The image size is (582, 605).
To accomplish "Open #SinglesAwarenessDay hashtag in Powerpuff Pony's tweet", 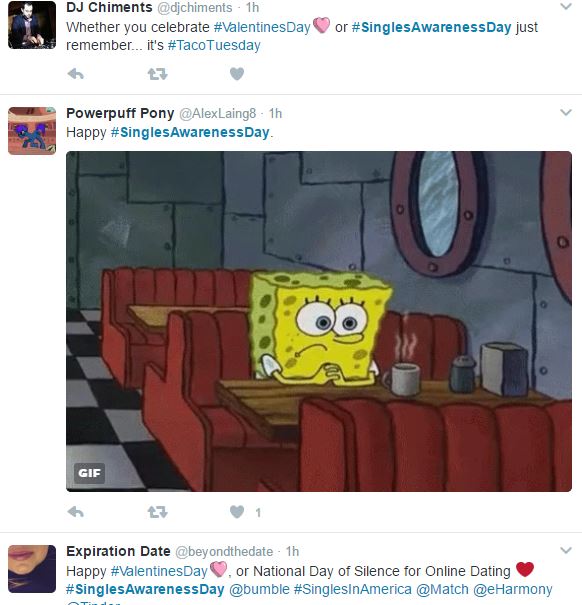I will tap(190, 132).
